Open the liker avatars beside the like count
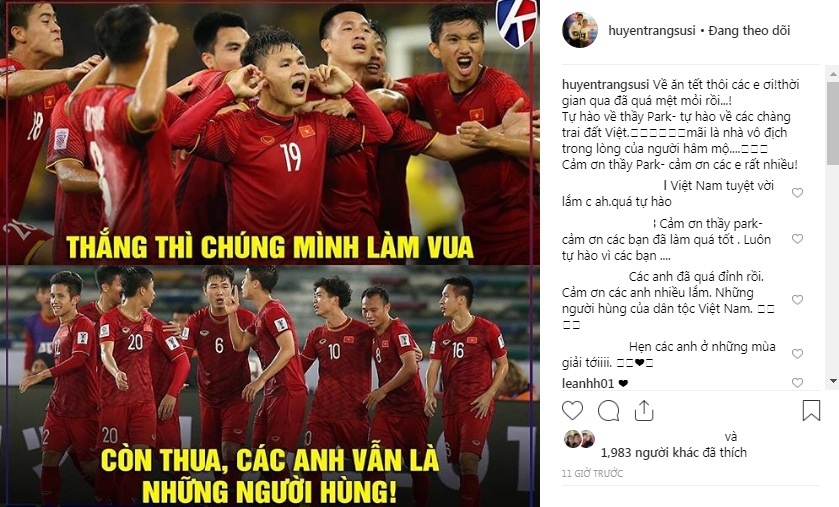This screenshot has width=839, height=507. [579, 439]
